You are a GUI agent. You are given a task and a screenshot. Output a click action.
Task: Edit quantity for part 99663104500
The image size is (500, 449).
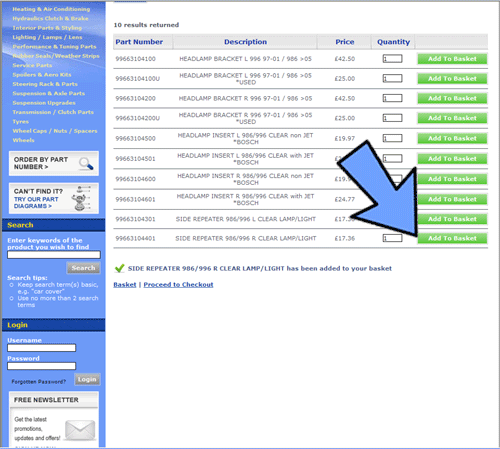[392, 138]
